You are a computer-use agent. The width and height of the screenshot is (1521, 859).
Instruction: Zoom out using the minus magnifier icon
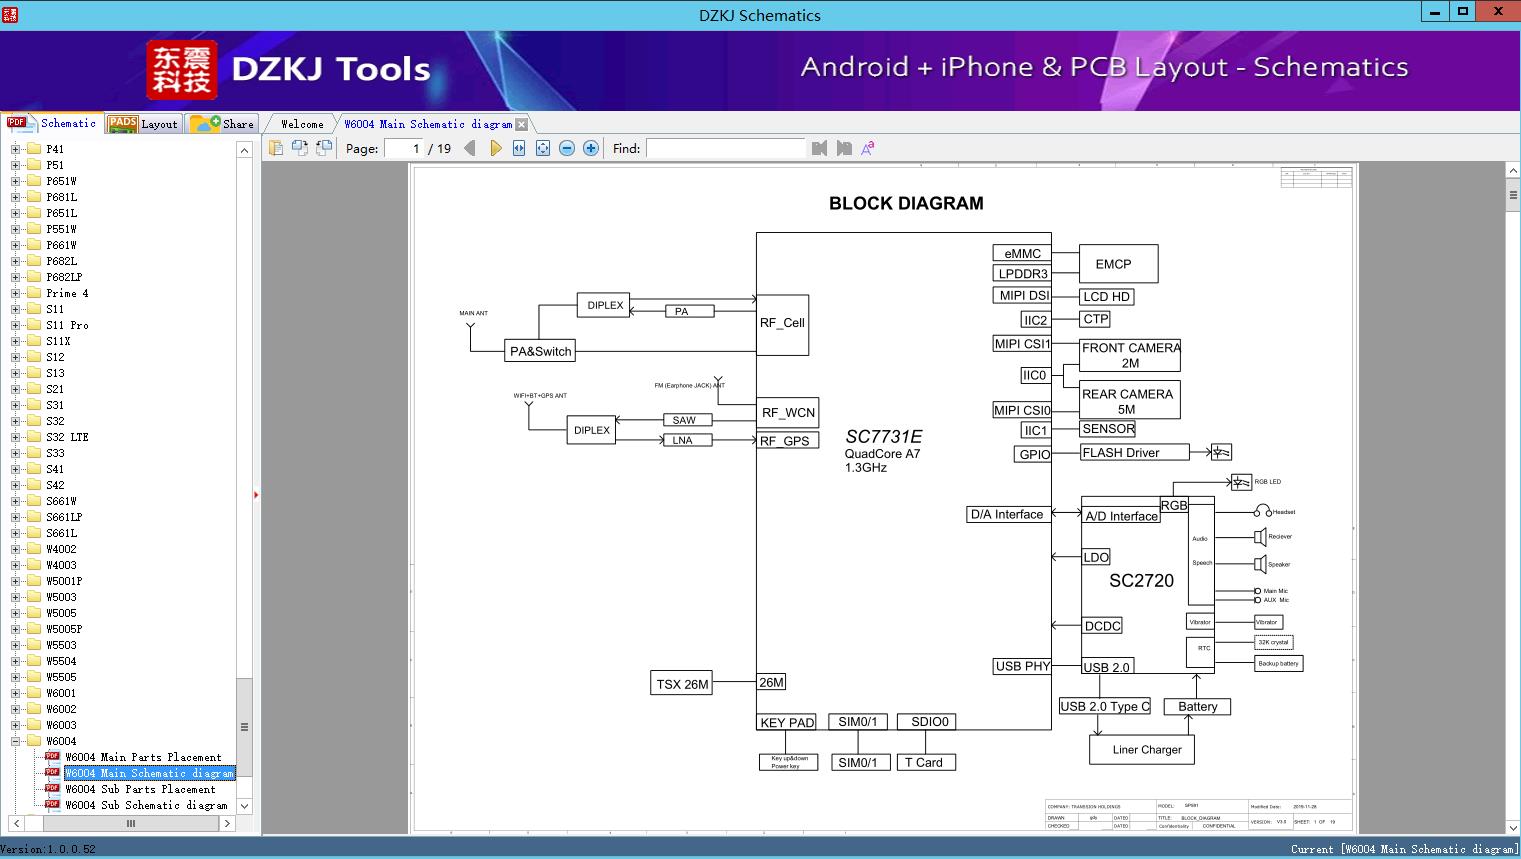[x=566, y=147]
